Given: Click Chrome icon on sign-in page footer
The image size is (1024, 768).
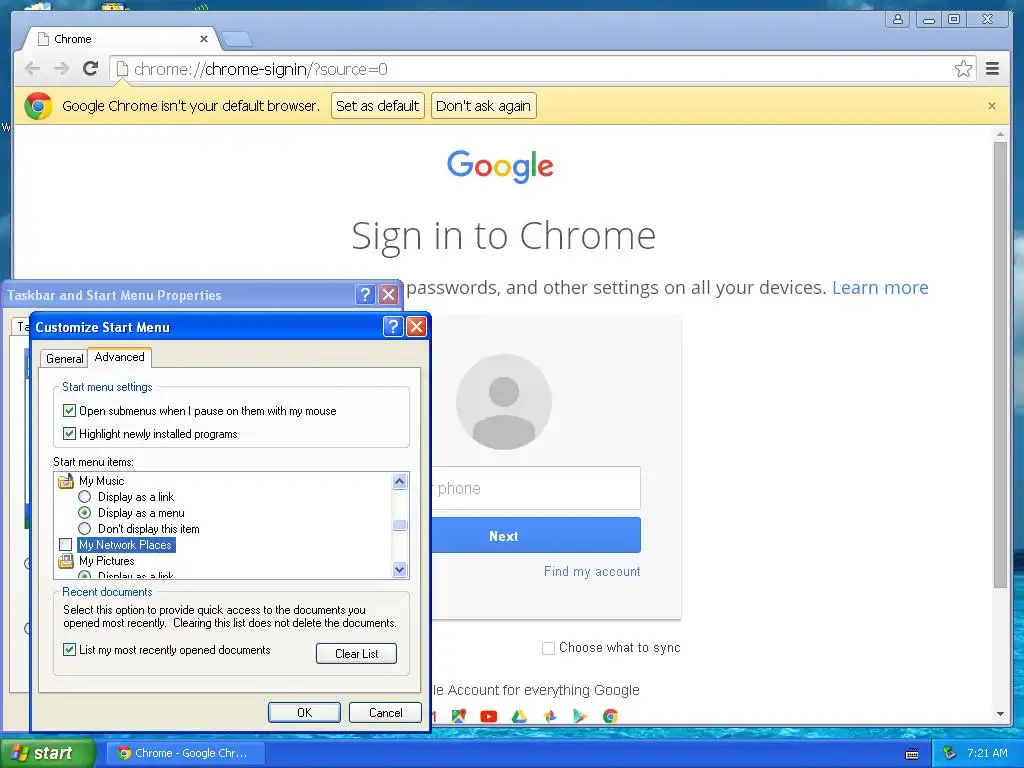Looking at the screenshot, I should coord(610,716).
